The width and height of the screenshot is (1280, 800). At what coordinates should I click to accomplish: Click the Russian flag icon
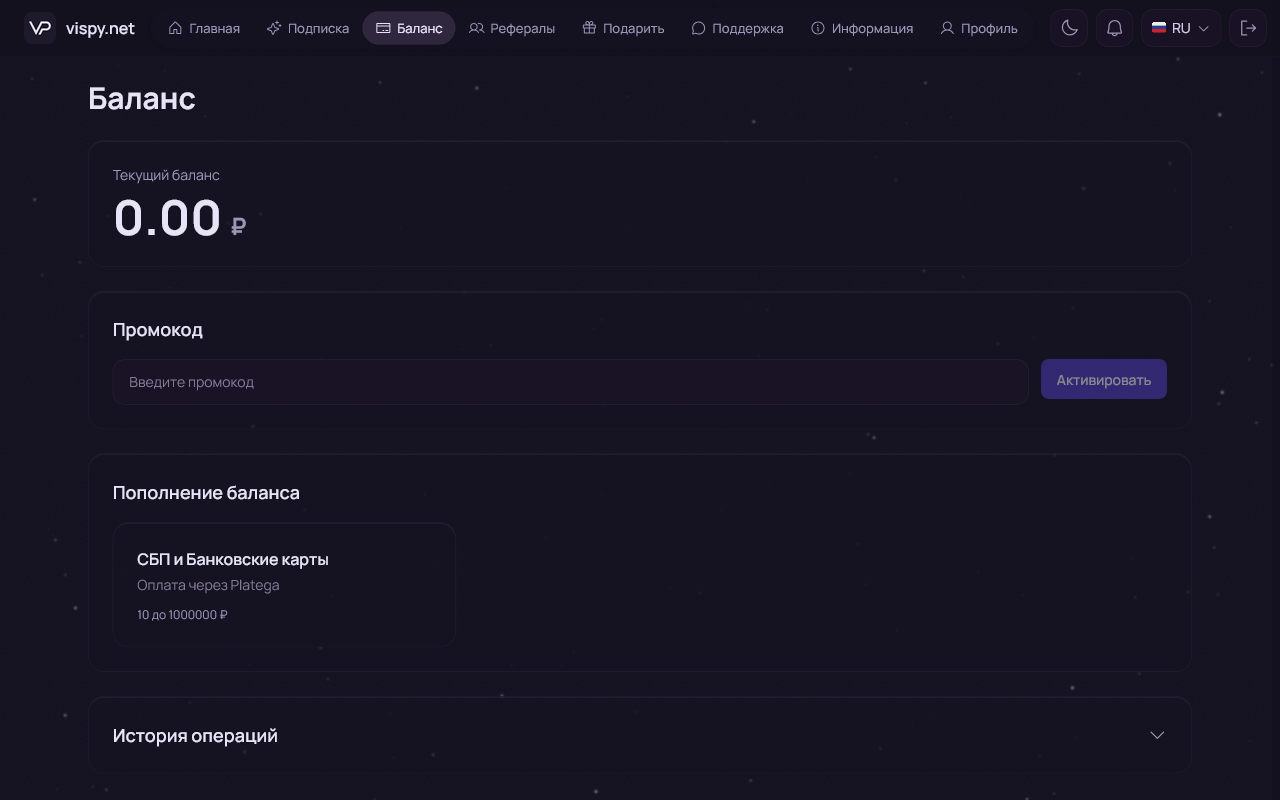(1159, 28)
